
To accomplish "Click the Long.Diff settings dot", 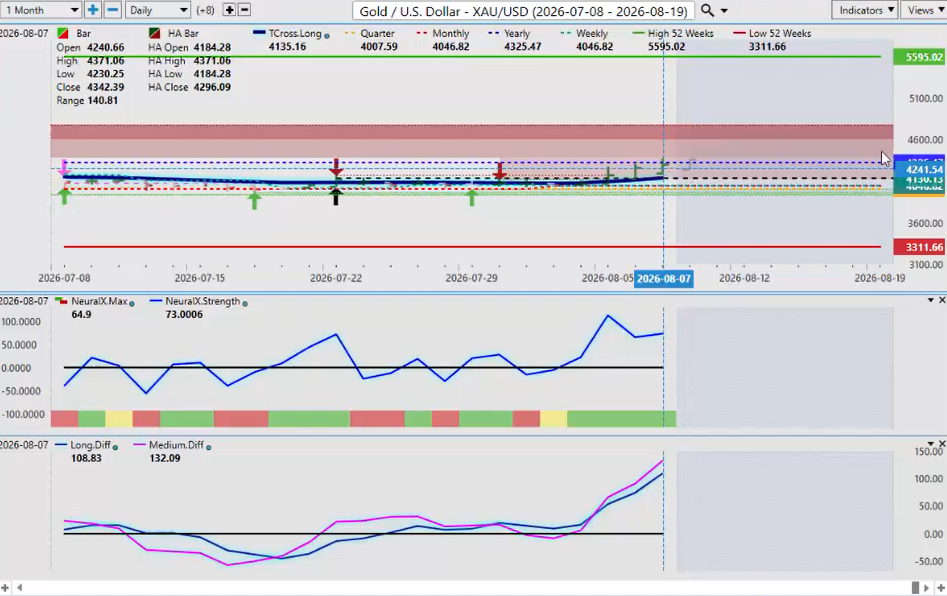I will (115, 447).
